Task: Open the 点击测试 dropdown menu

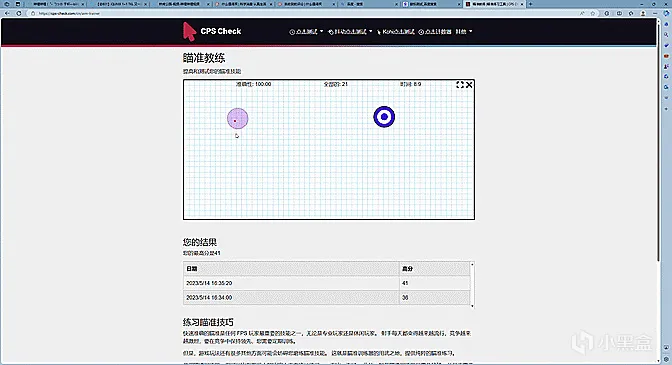Action: 306,32
